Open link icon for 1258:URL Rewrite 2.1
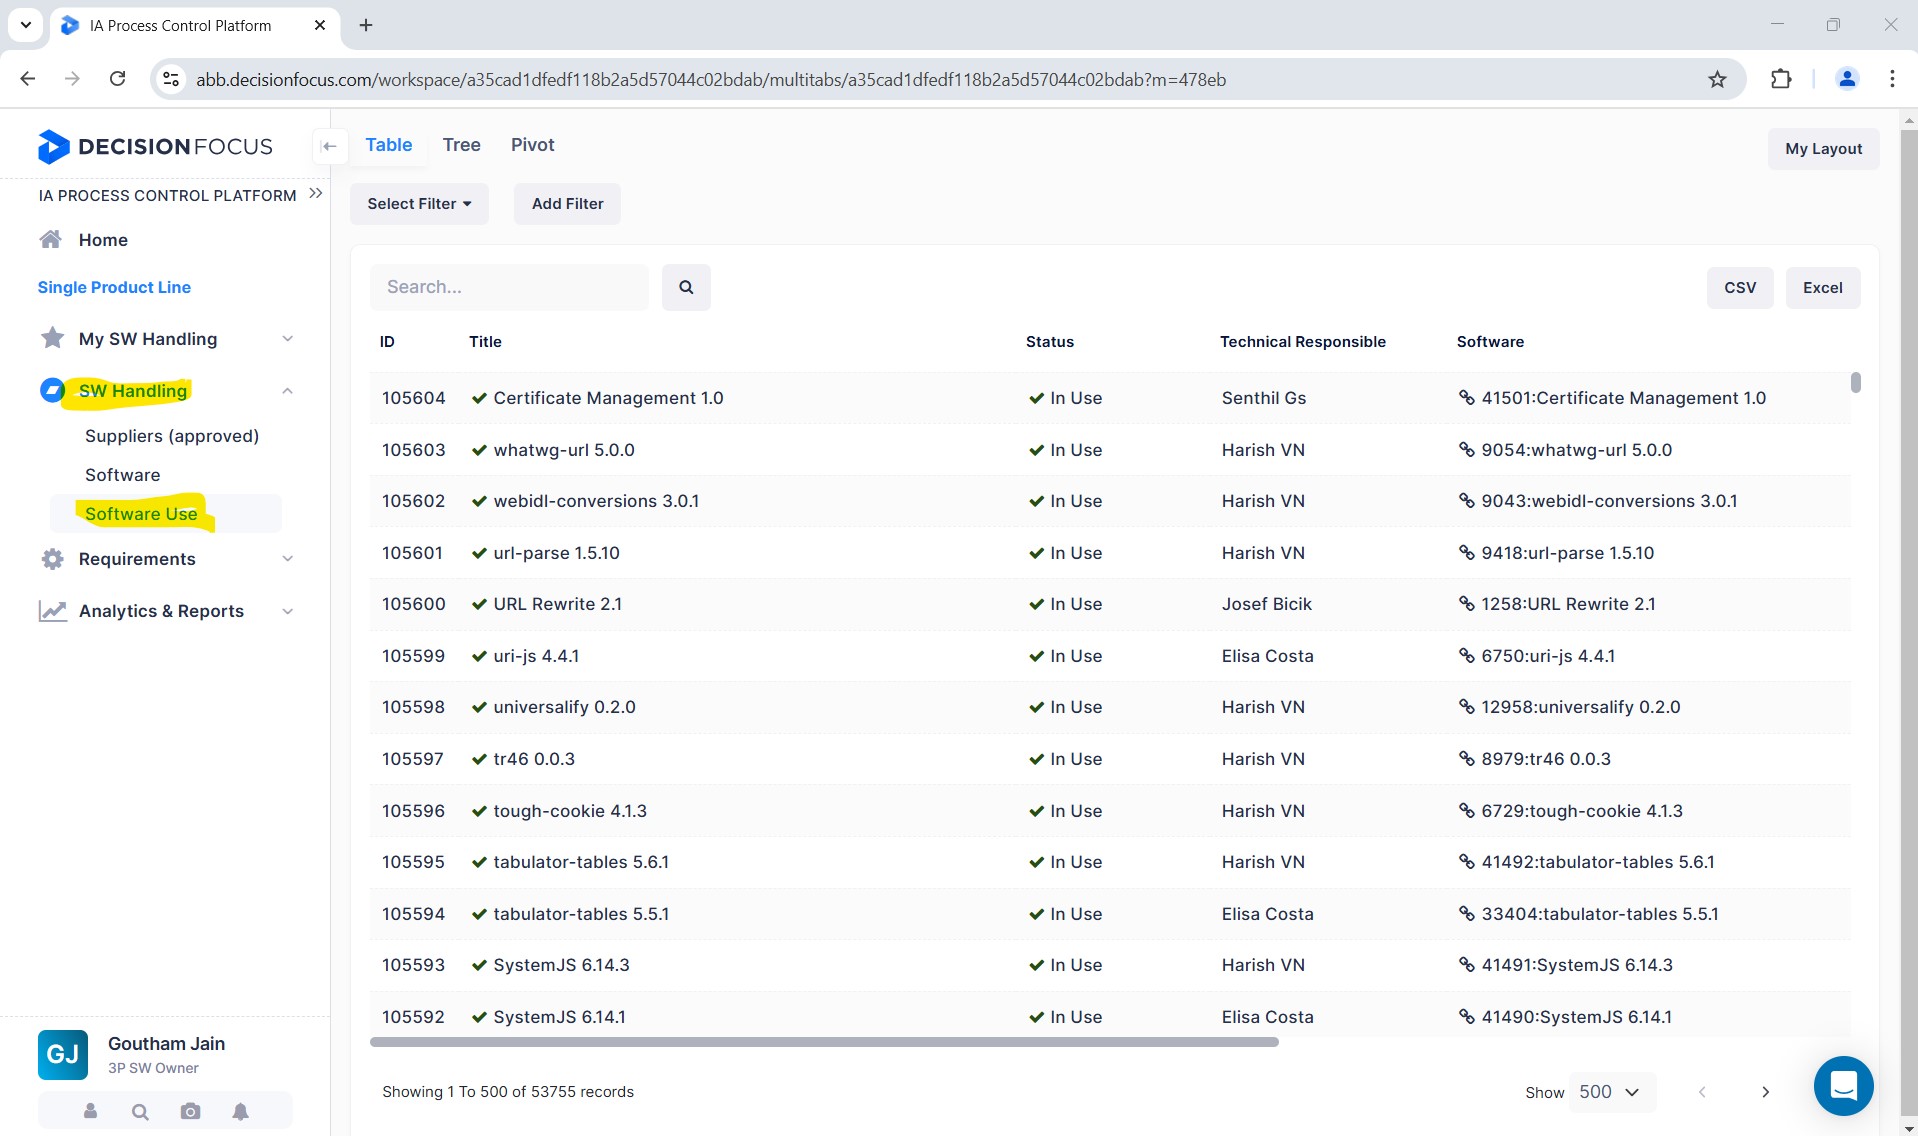 point(1466,604)
